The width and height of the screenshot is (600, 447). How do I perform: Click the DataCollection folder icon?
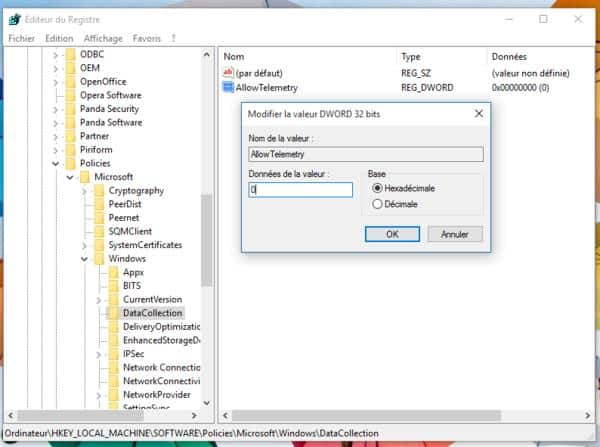[114, 313]
